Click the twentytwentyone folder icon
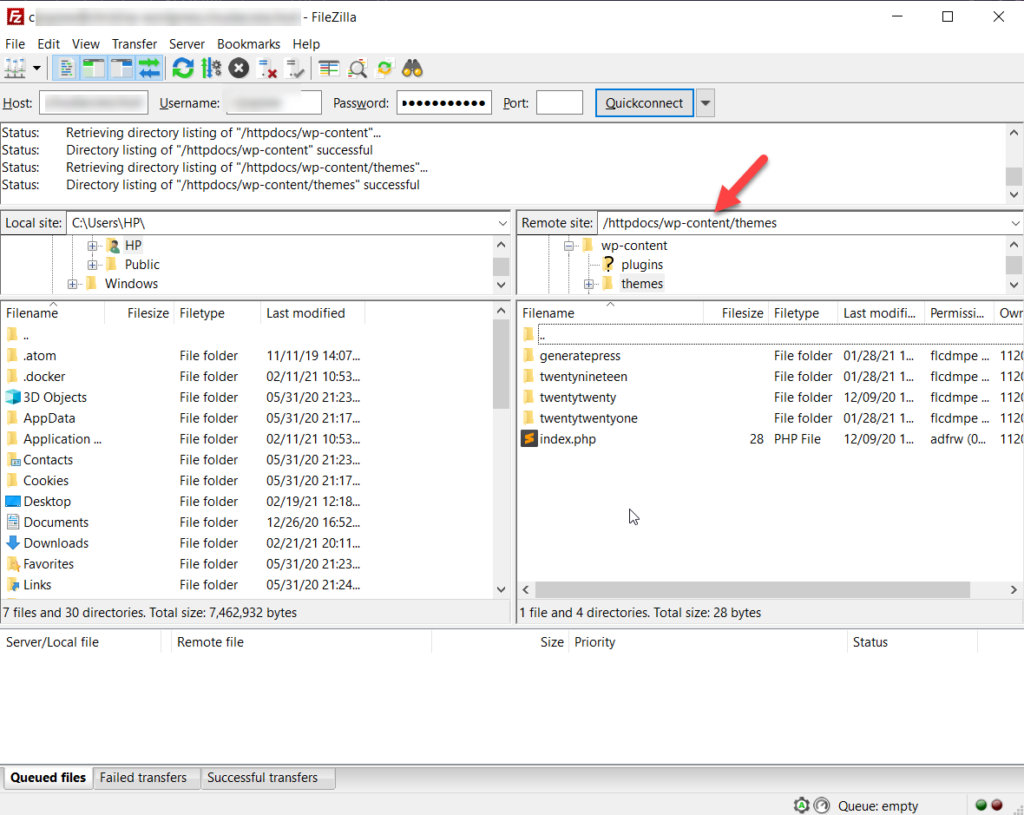This screenshot has width=1024, height=815. [529, 418]
